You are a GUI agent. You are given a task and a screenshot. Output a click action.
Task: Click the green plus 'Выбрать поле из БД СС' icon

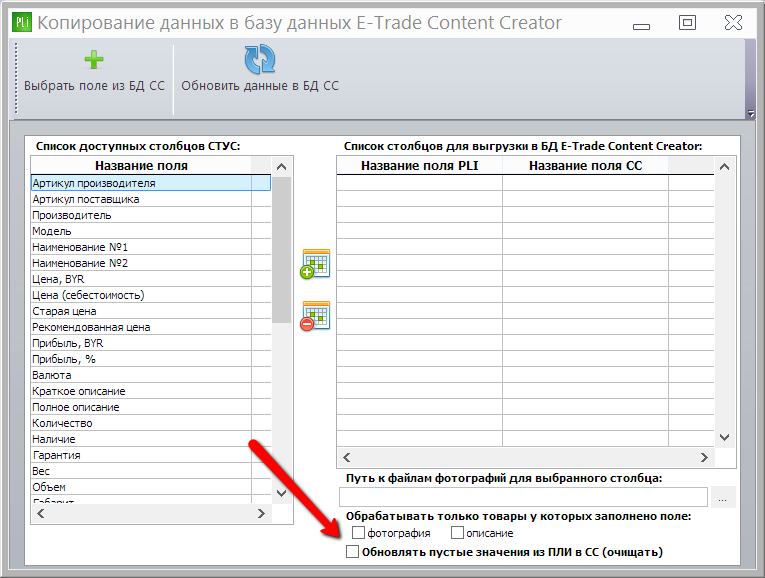pos(94,60)
